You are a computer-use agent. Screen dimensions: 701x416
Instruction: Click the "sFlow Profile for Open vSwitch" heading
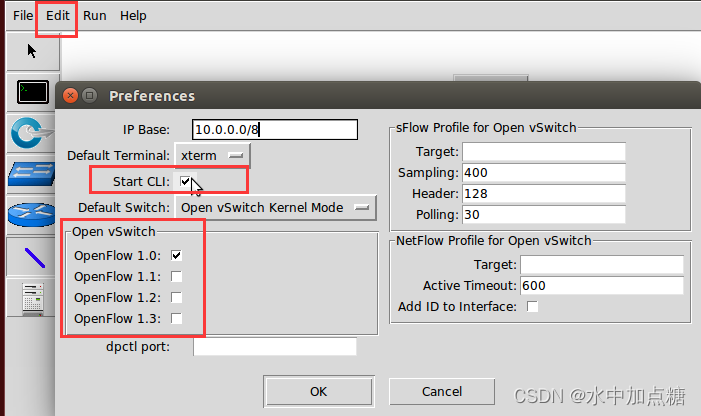(x=486, y=128)
